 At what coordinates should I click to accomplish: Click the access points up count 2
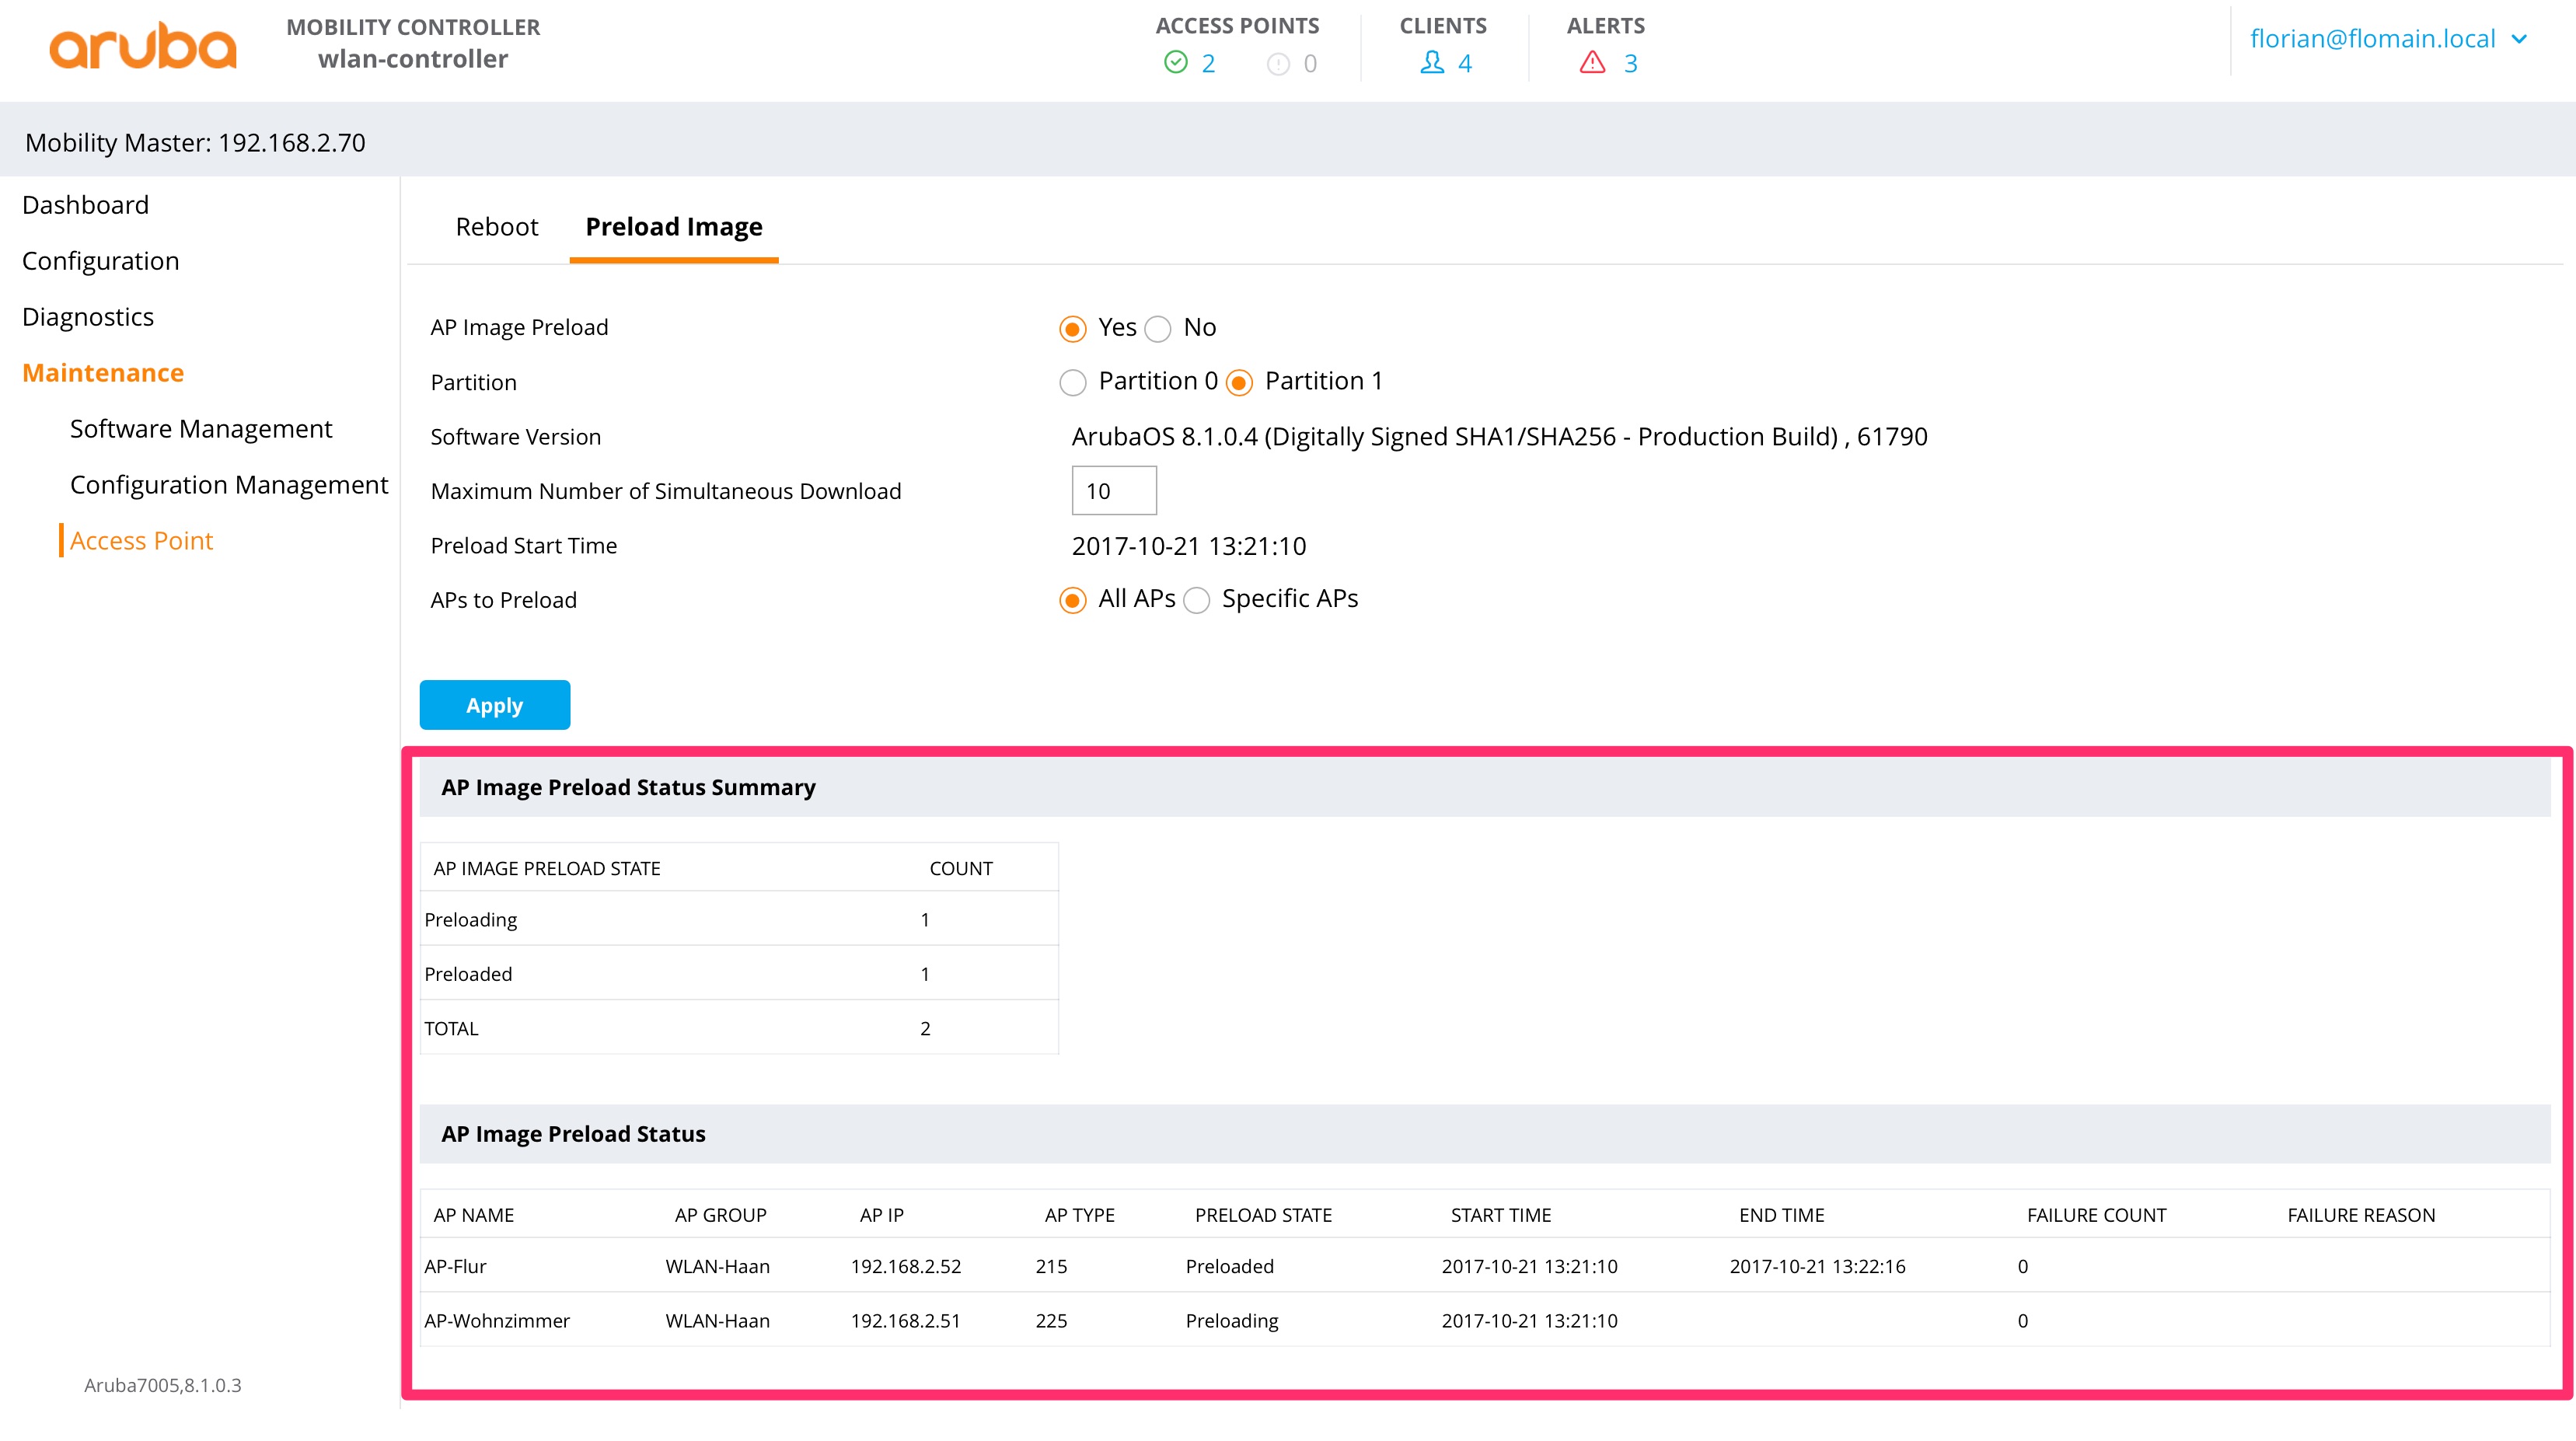click(1208, 64)
